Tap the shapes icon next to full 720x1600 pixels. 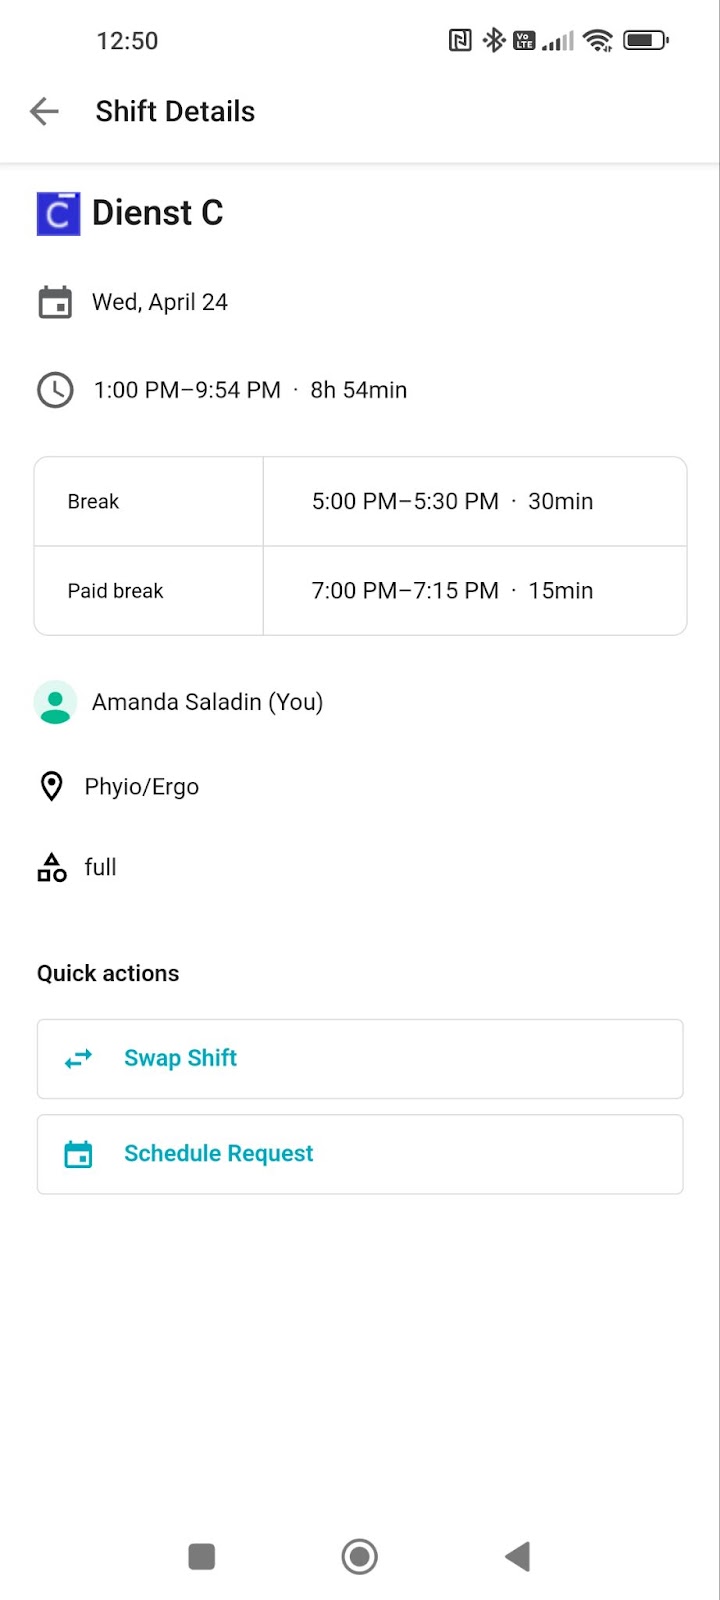[52, 867]
